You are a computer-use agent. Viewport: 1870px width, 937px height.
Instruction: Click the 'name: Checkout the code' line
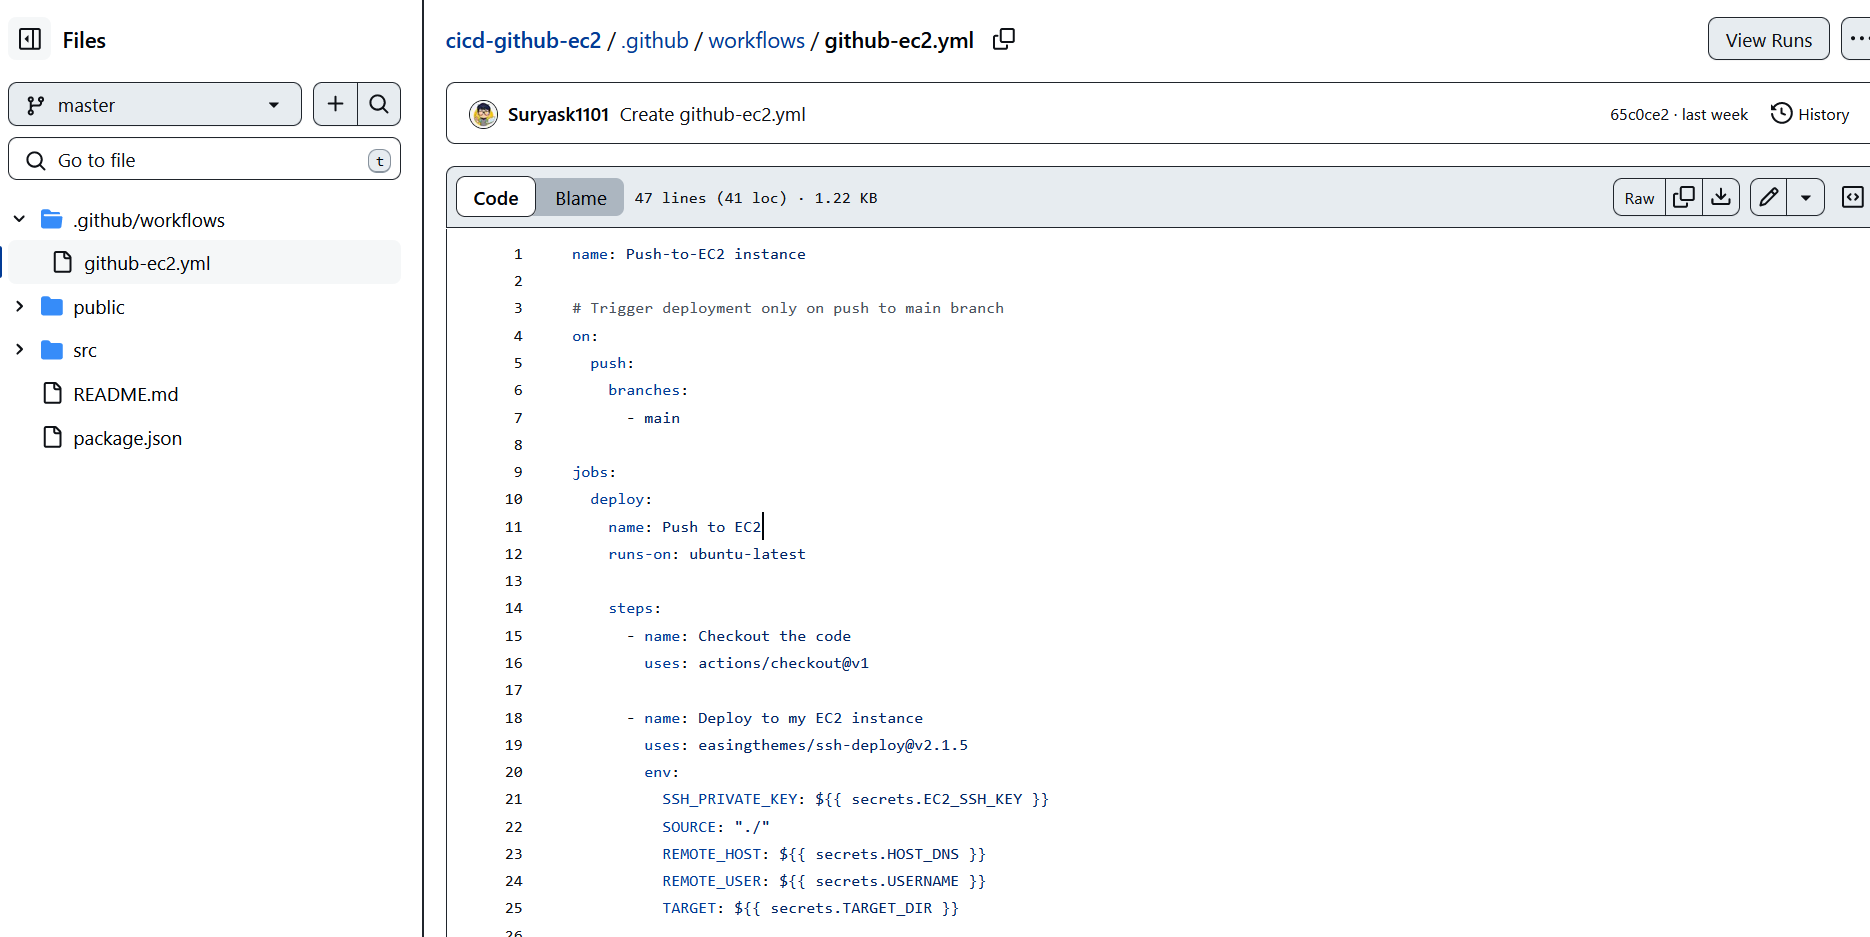[x=748, y=636]
